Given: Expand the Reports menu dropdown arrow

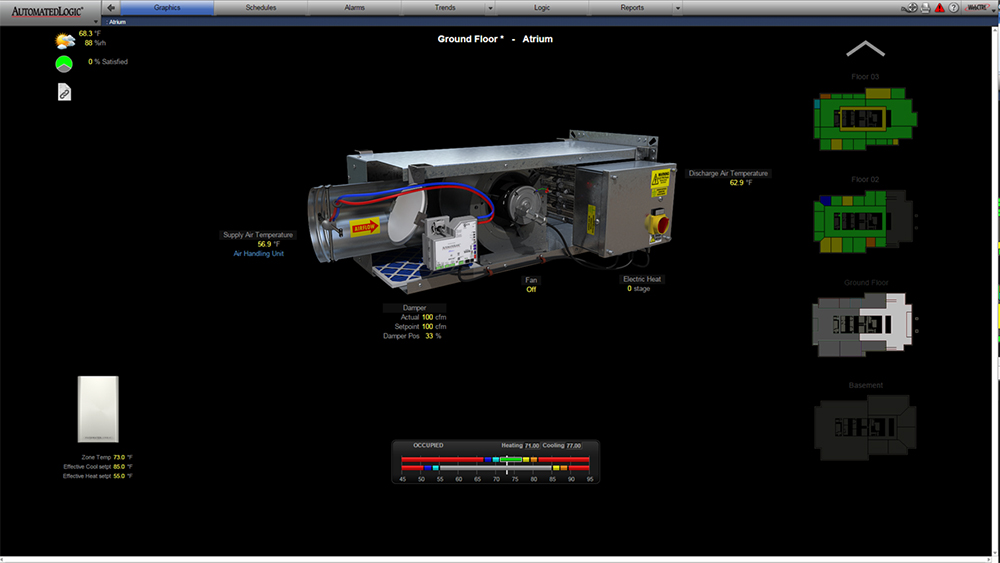Looking at the screenshot, I should click(677, 8).
